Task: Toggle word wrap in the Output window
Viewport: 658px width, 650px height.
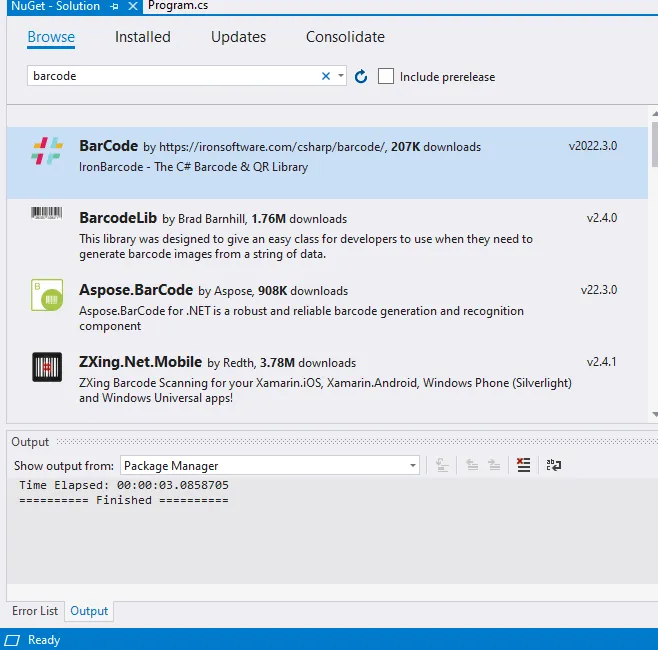Action: point(553,465)
